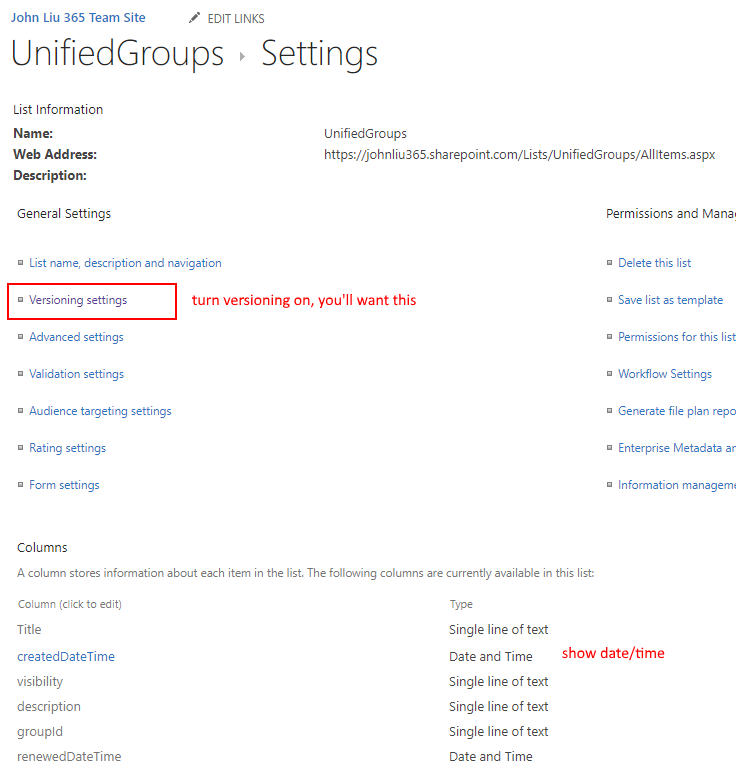Open Information management policy settings link
The width and height of the screenshot is (736, 772).
pos(676,485)
